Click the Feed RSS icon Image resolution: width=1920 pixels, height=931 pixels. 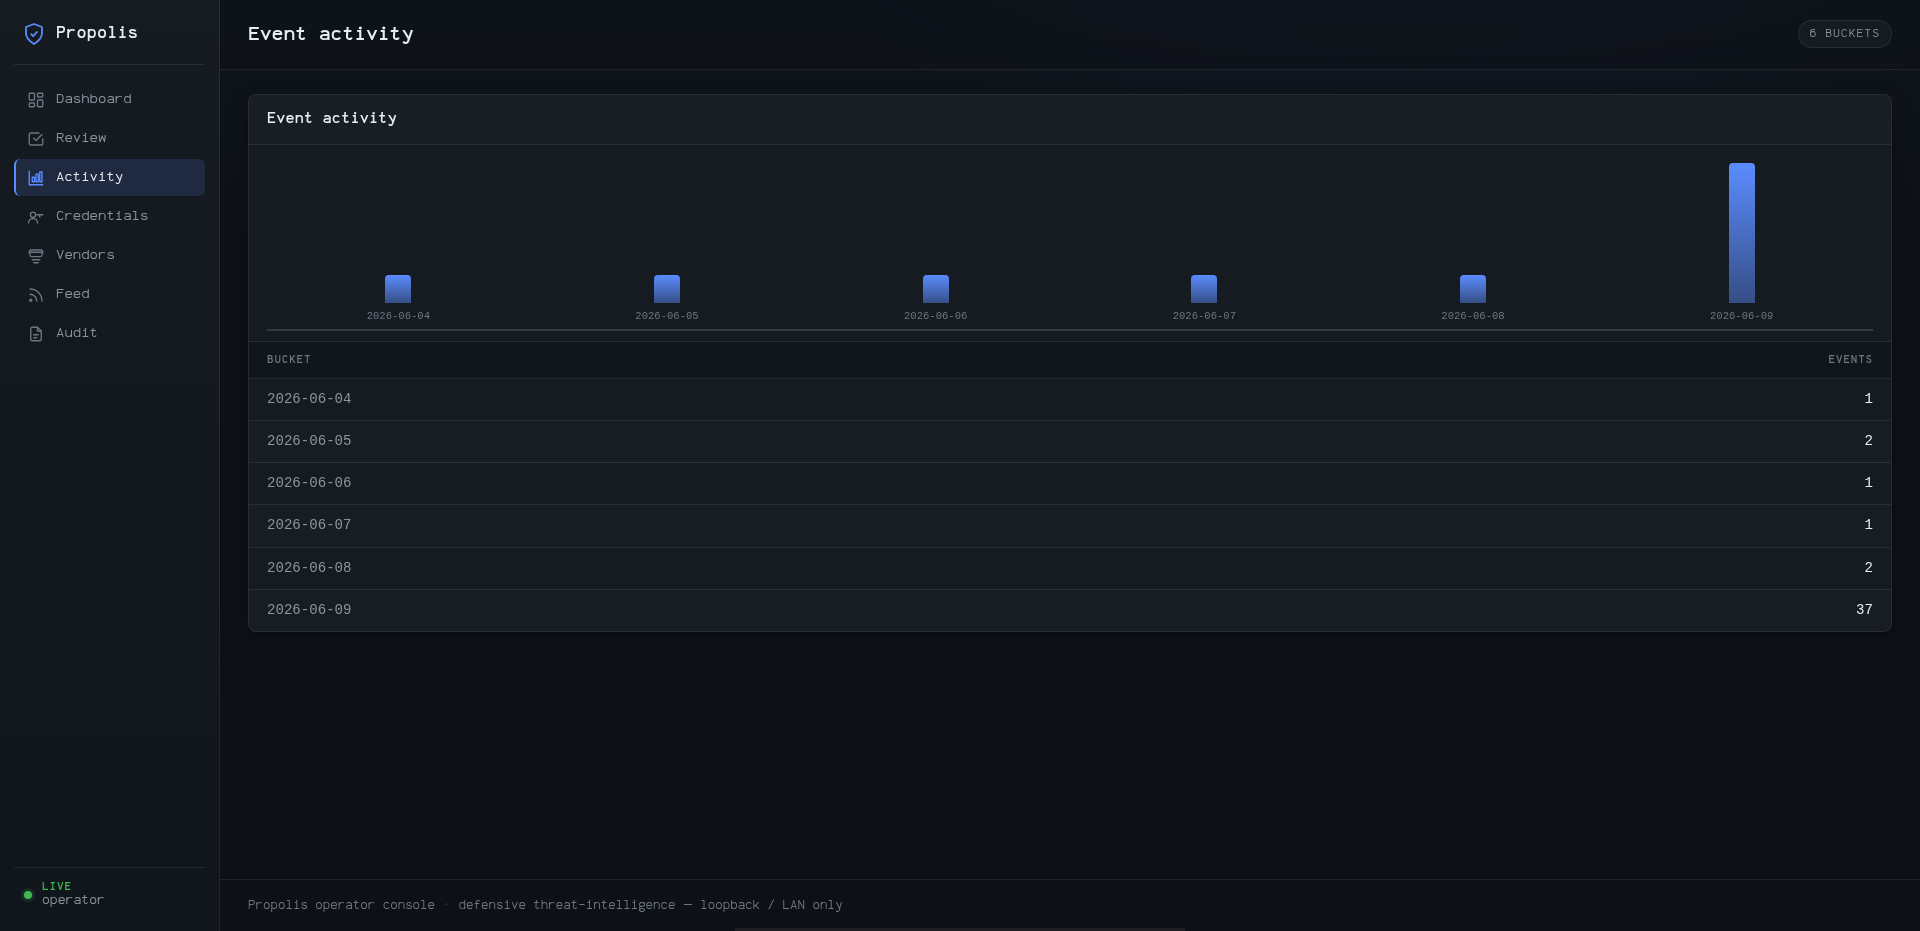click(36, 295)
